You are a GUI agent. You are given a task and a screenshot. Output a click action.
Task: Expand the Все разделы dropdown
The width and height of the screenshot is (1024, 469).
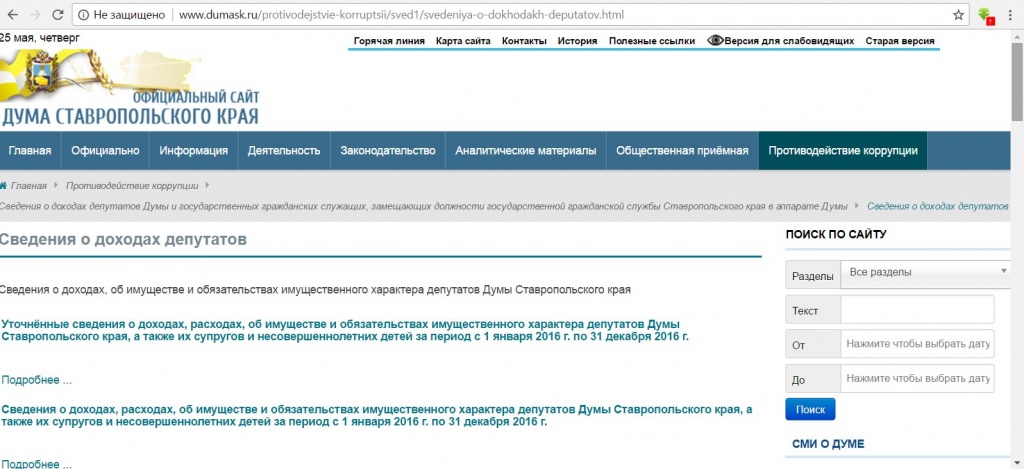(925, 272)
